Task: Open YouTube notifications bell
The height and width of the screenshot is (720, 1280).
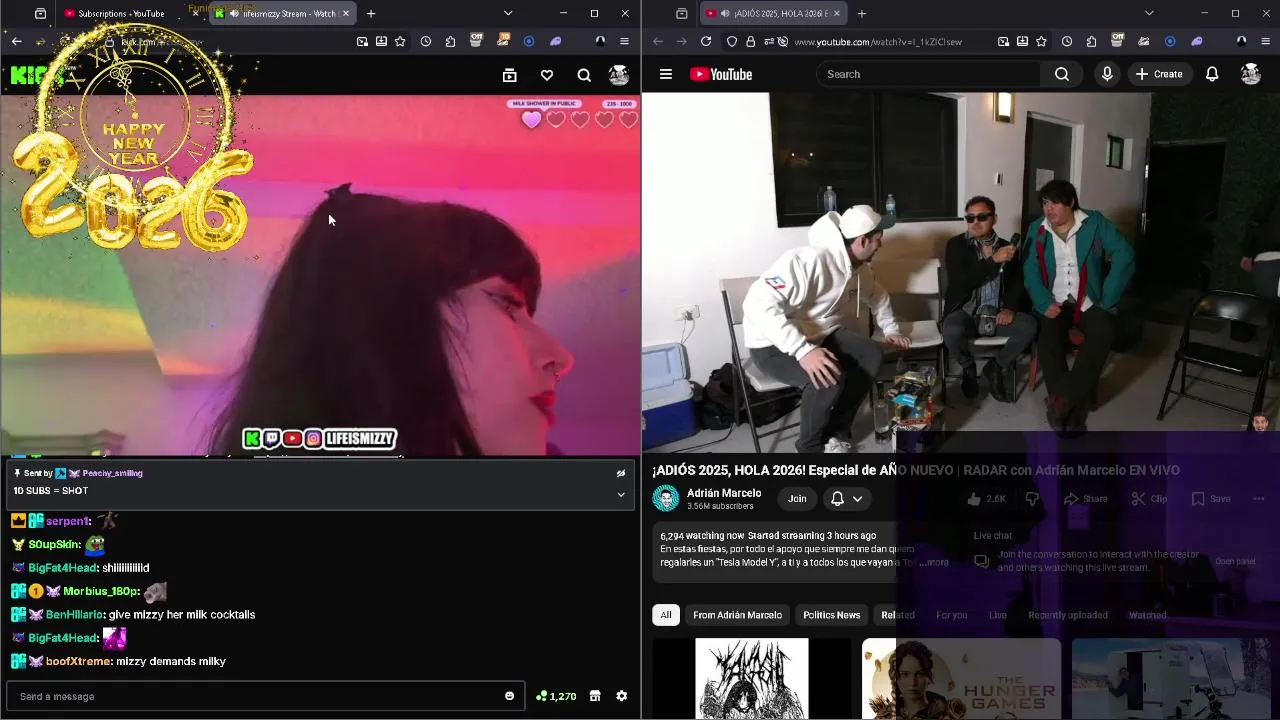Action: click(1212, 74)
